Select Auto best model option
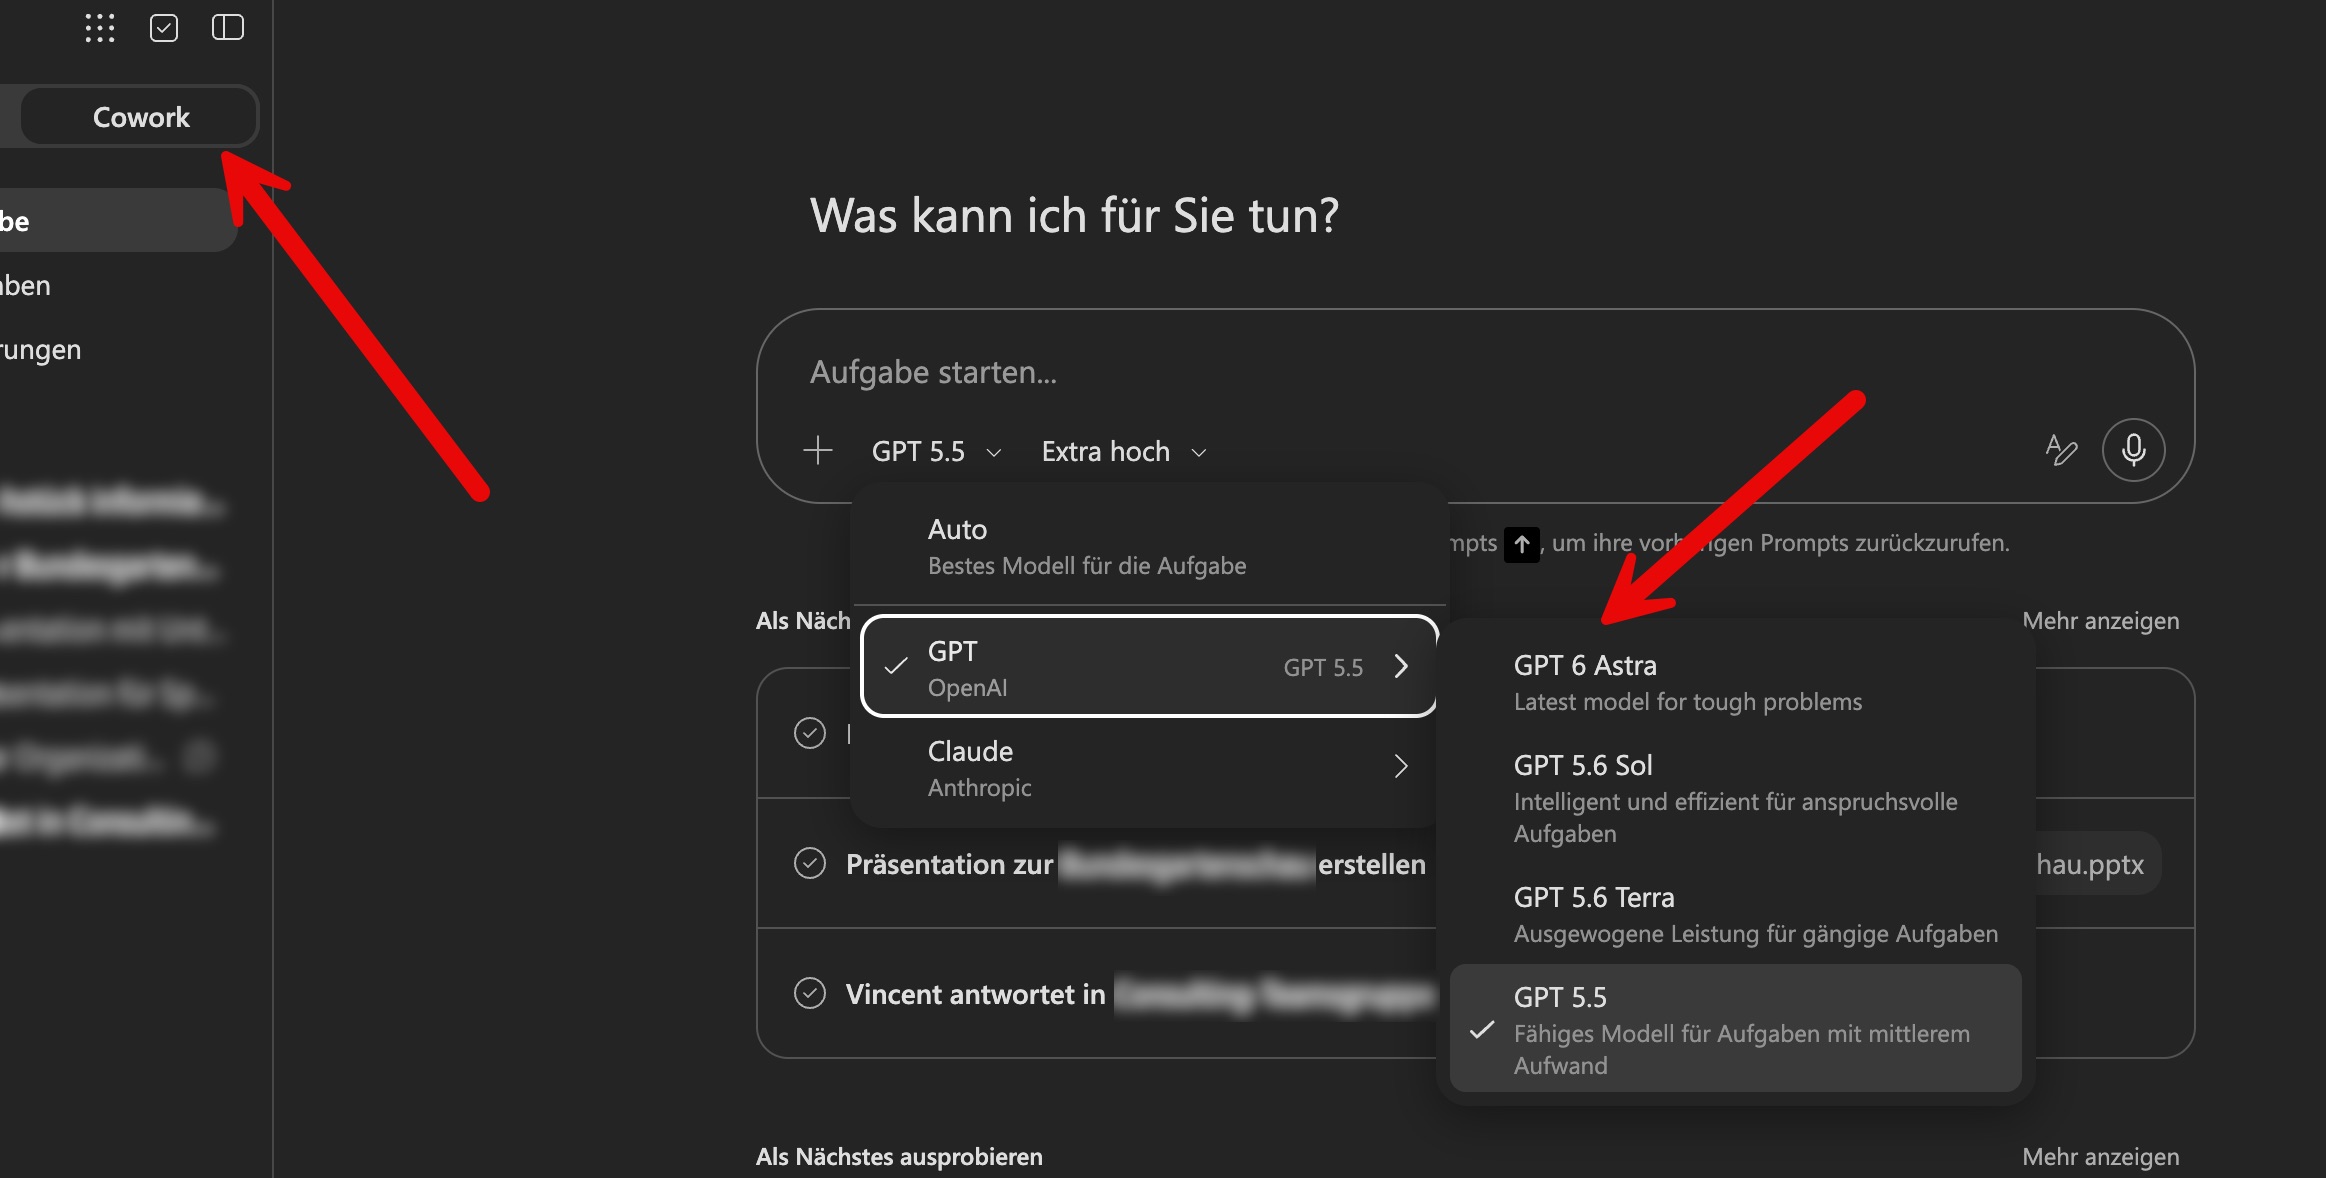Image resolution: width=2326 pixels, height=1178 pixels. coord(1148,547)
